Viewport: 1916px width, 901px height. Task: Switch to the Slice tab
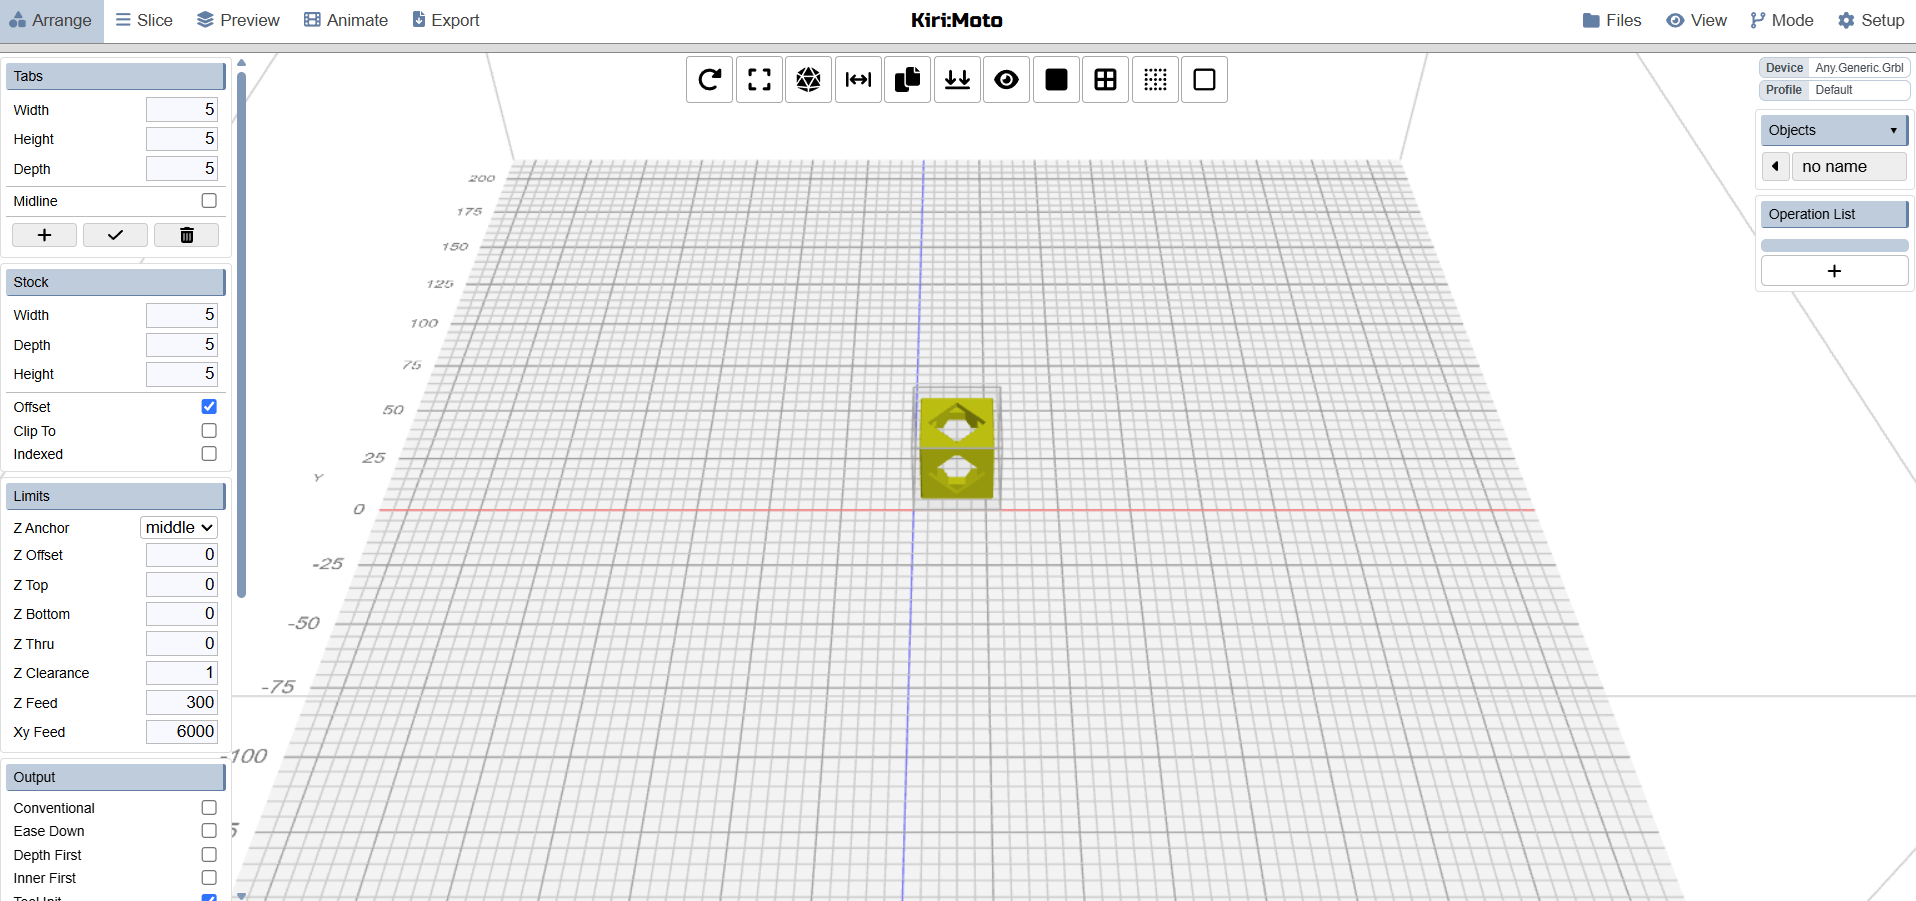click(144, 20)
